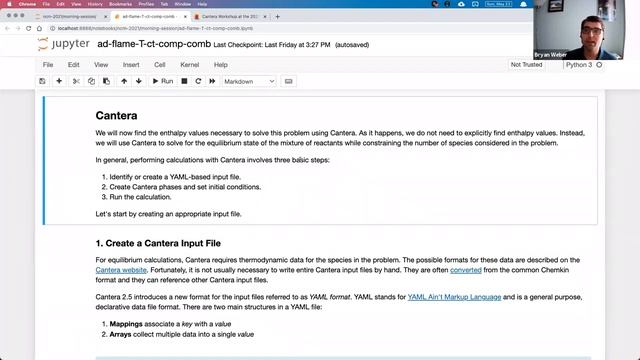The image size is (640, 360).
Task: Click the Not Trusted button
Action: click(x=527, y=65)
